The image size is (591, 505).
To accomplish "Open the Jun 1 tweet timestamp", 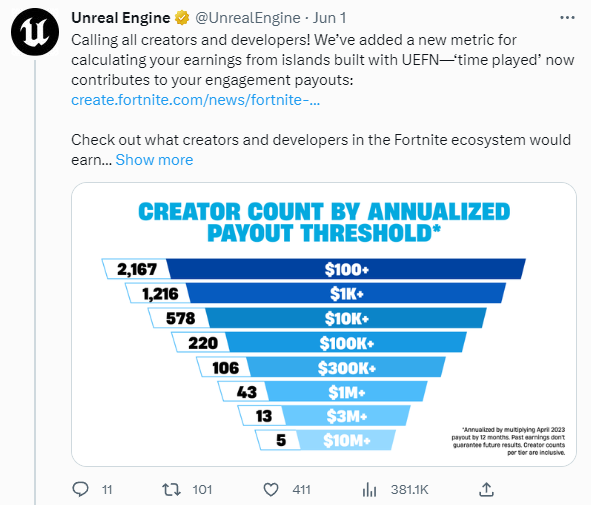I will [329, 18].
